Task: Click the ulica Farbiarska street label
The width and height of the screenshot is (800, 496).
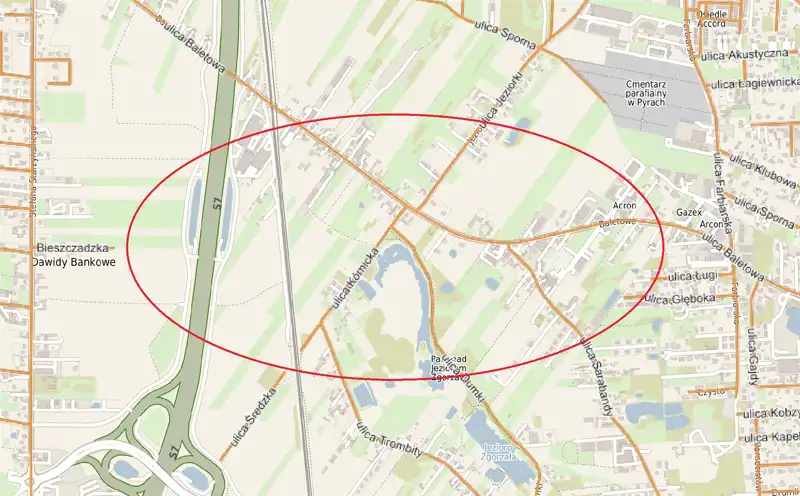Action: (722, 192)
